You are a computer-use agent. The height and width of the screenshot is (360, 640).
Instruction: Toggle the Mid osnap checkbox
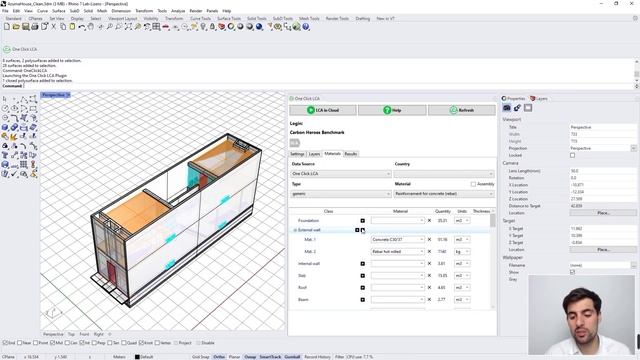click(52, 343)
